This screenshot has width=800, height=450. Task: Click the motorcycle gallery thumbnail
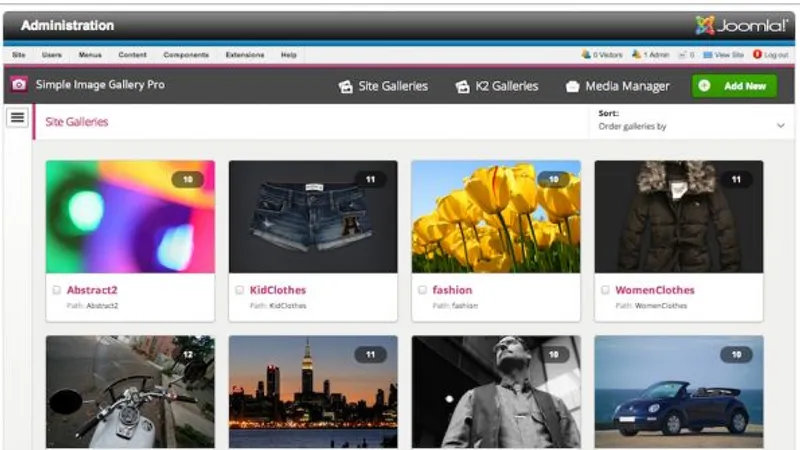click(x=130, y=391)
